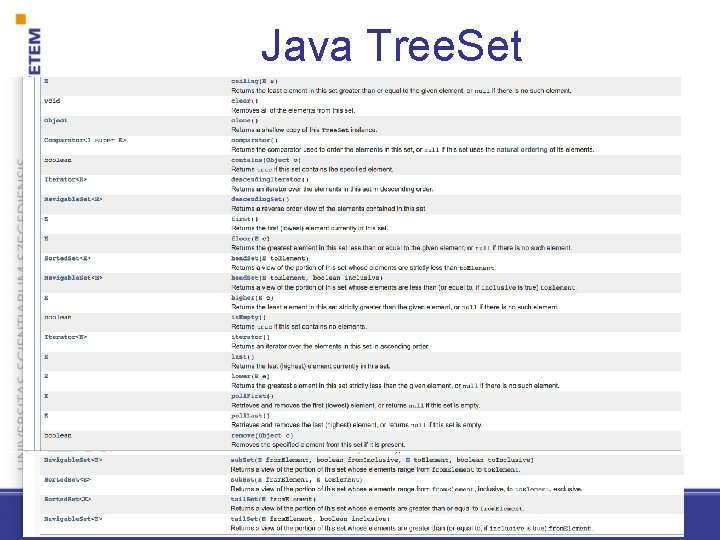Image resolution: width=720 pixels, height=540 pixels.
Task: Select 'boolean' return type in contains row
Action: point(58,160)
